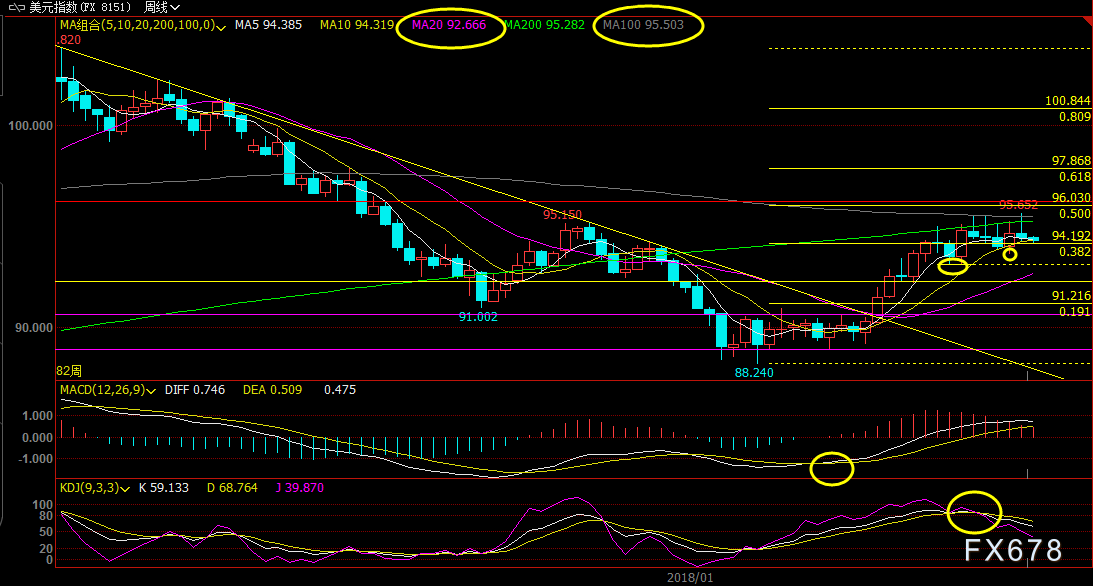The height and width of the screenshot is (586, 1093).
Task: Click the MACD histogram value 0.475
Action: coord(340,390)
